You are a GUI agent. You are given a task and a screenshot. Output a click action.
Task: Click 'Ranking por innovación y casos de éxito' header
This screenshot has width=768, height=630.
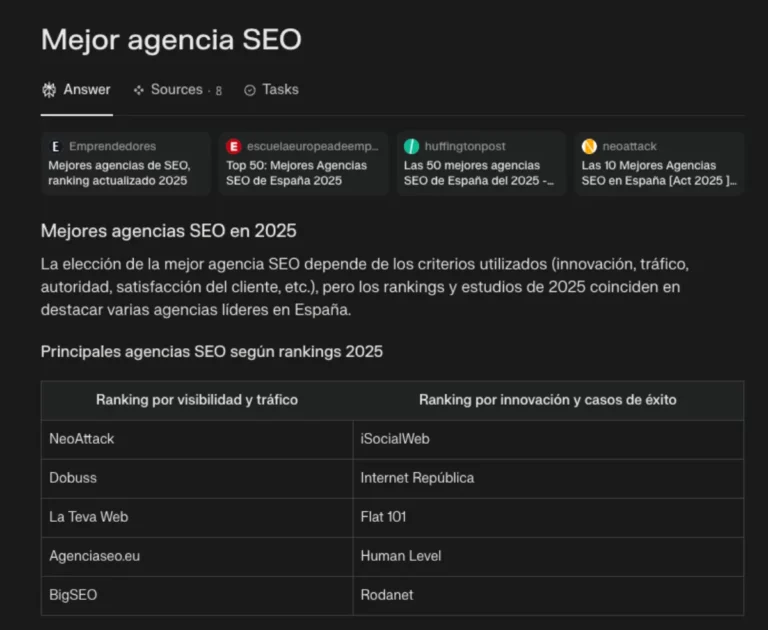tap(548, 400)
